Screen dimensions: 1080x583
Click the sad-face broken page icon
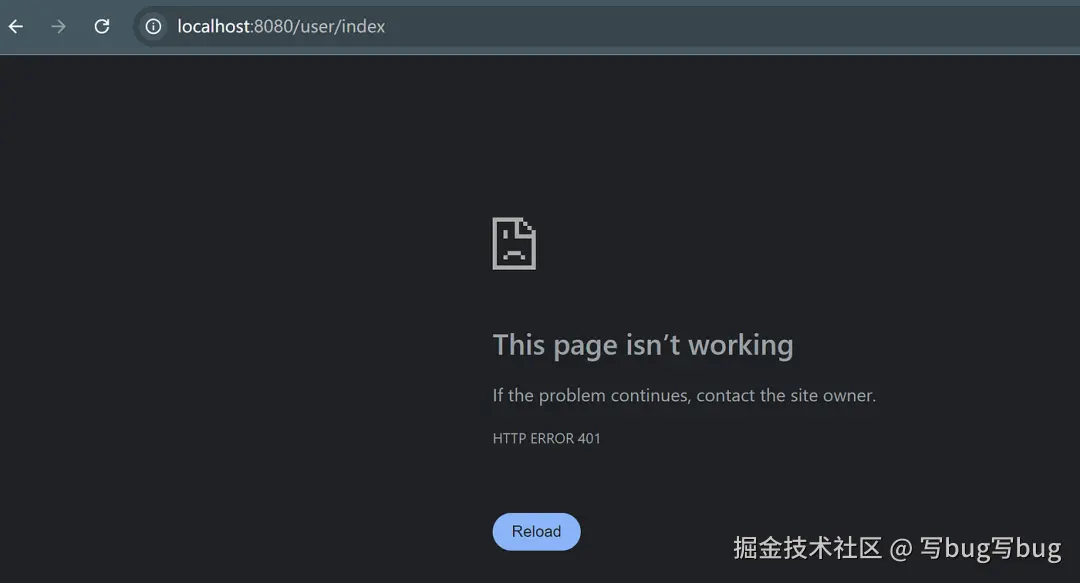pyautogui.click(x=513, y=242)
